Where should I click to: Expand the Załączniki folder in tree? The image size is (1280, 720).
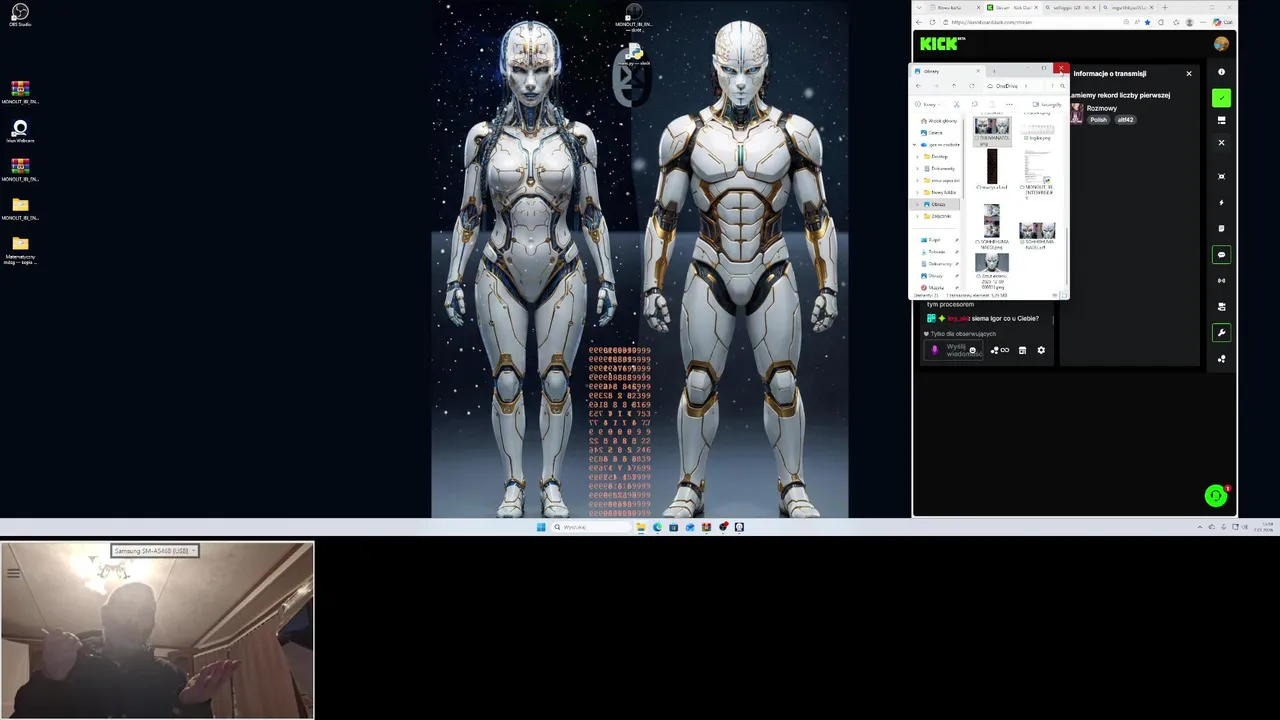918,216
